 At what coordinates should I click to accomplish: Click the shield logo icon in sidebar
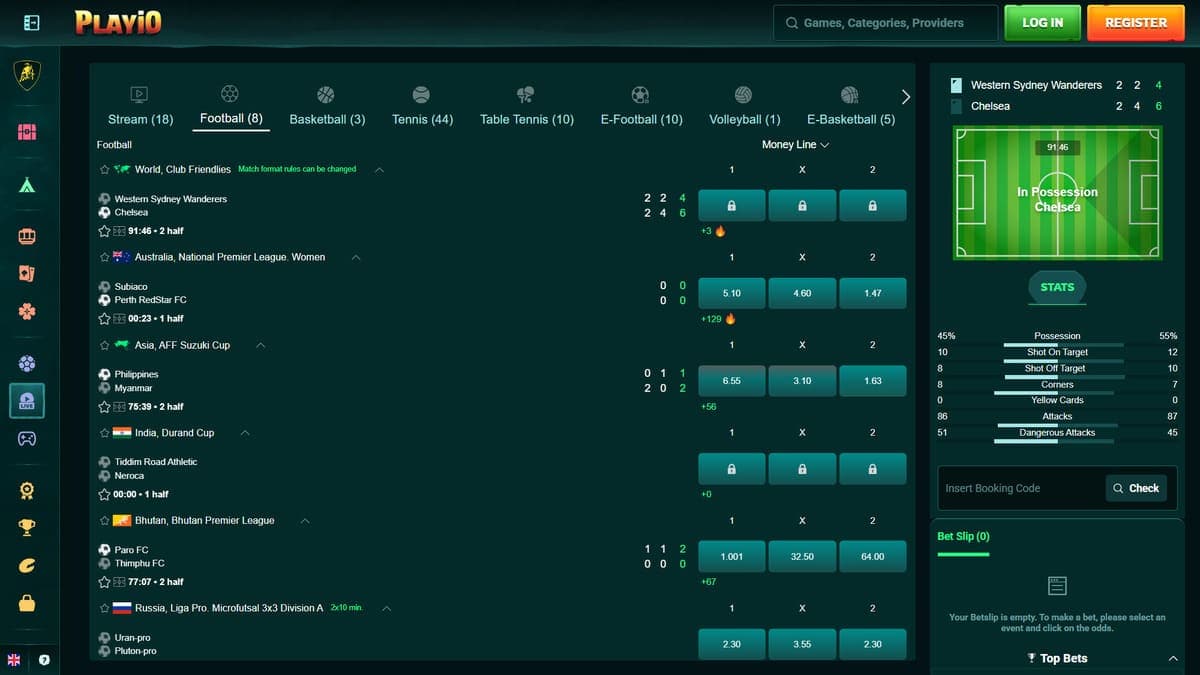27,75
